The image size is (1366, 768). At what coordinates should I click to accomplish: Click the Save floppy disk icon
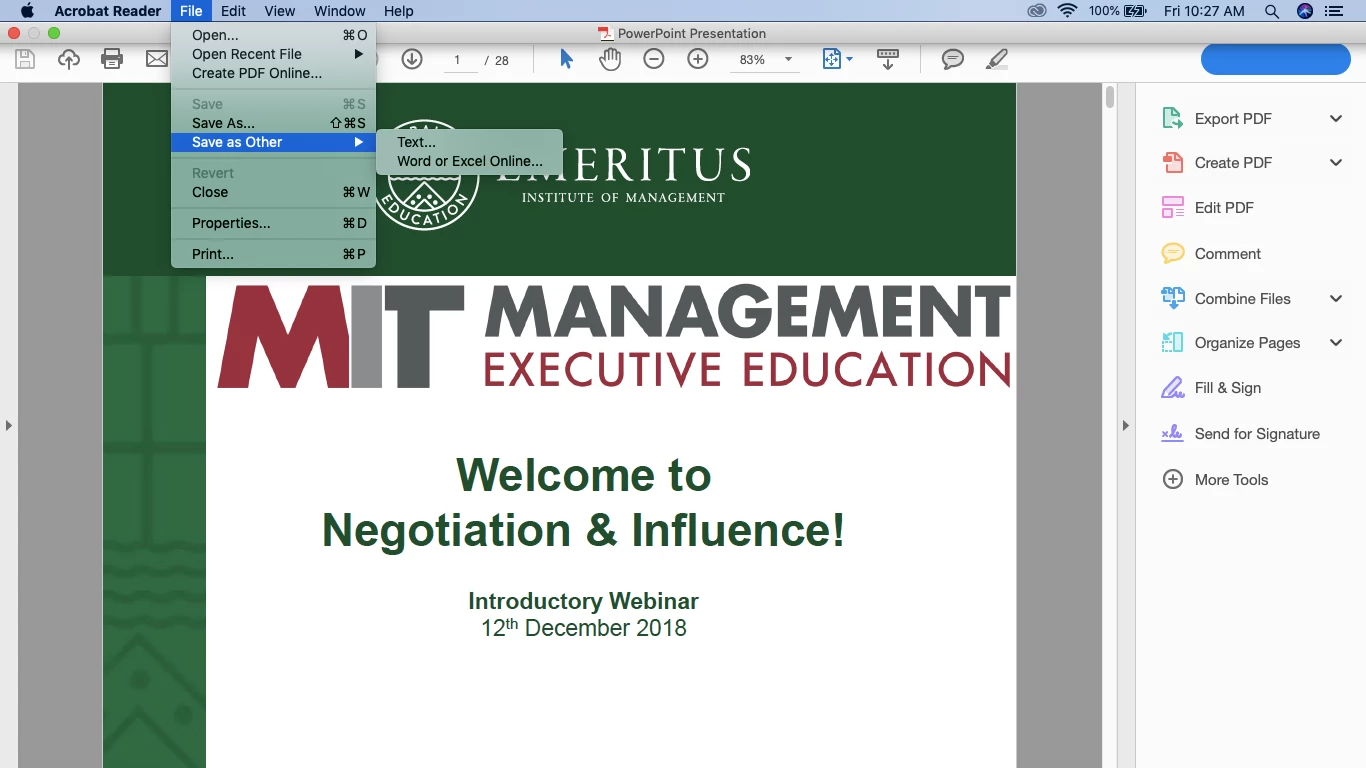25,59
